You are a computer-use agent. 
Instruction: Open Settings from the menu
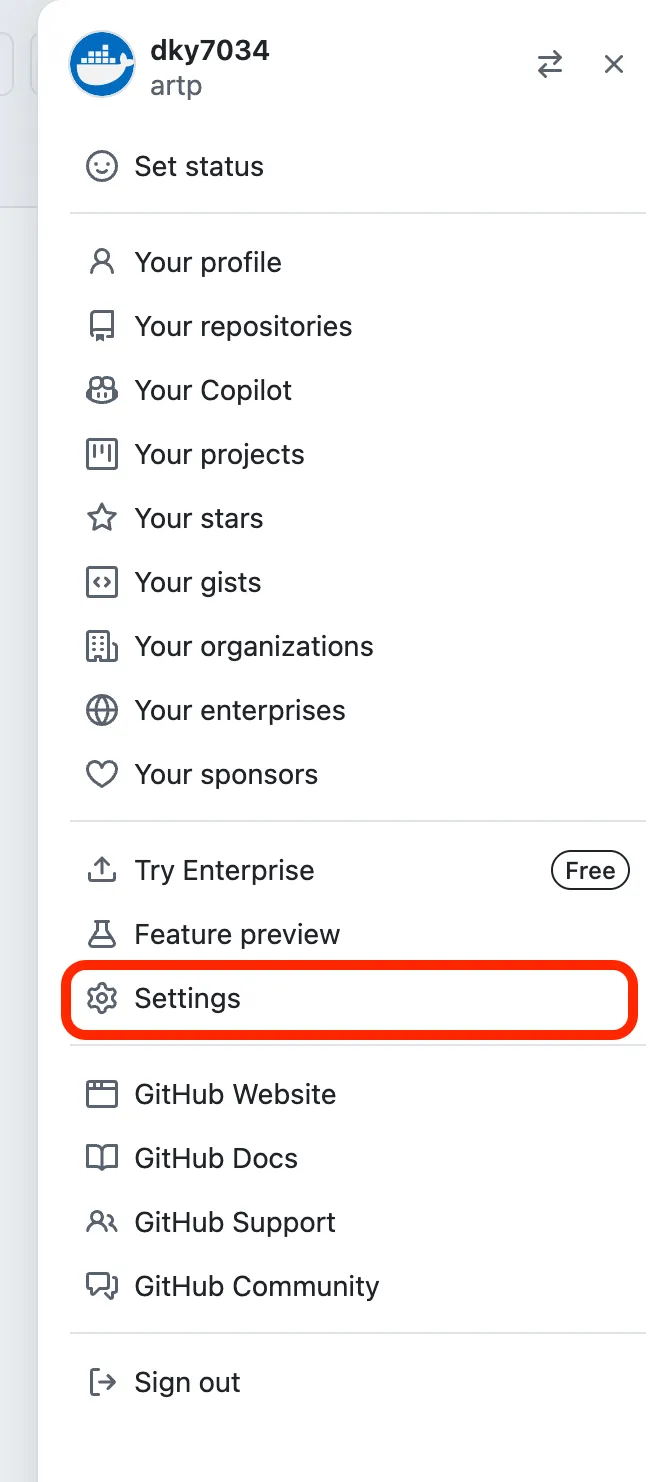[188, 998]
